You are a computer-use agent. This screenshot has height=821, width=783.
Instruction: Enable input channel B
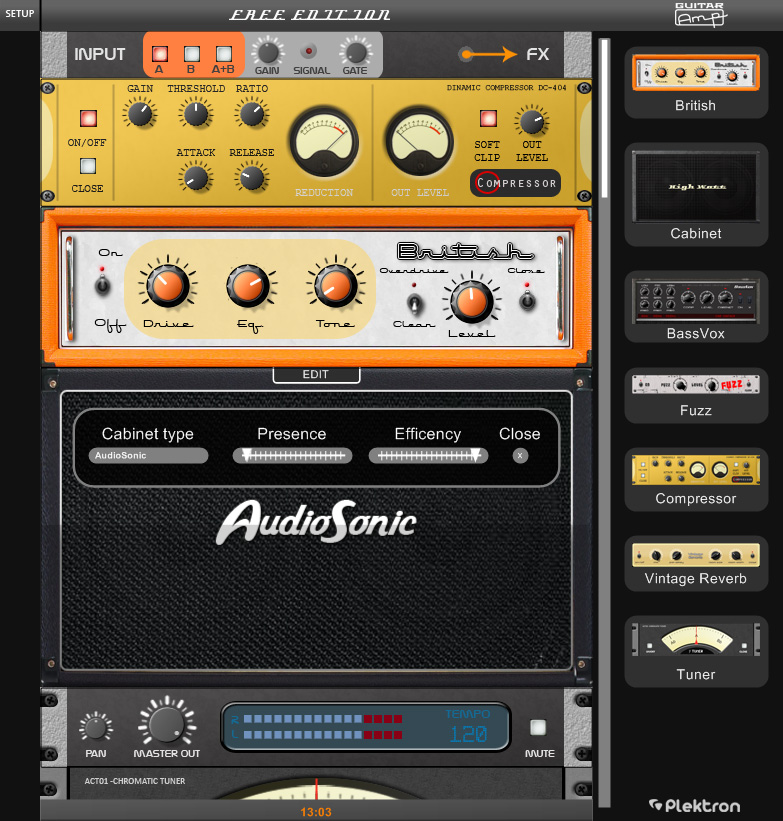coord(191,54)
